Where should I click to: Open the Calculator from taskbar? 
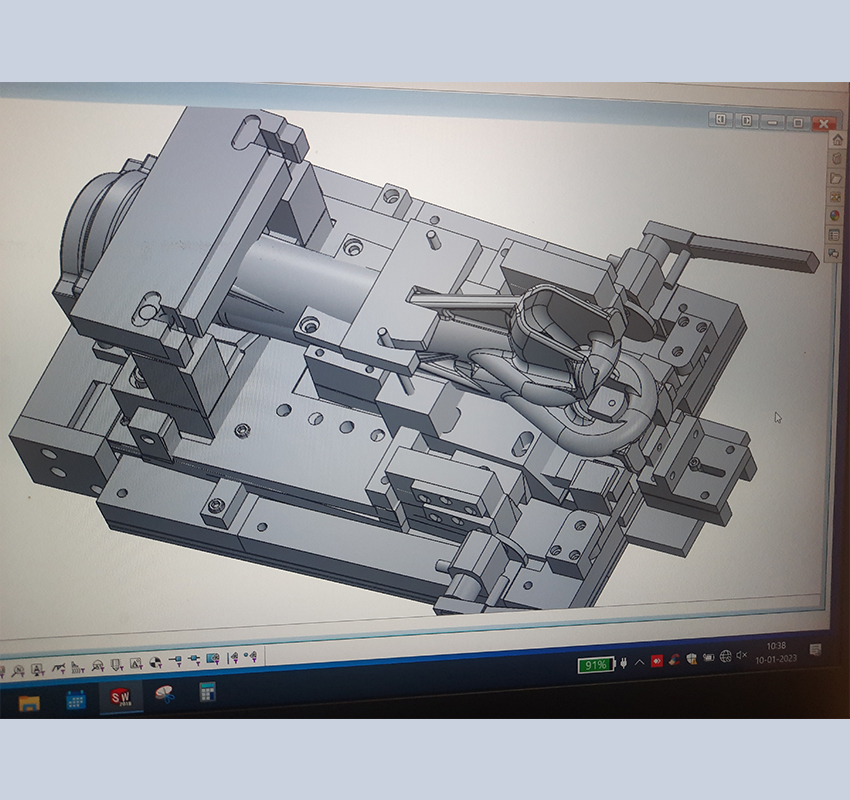(207, 692)
